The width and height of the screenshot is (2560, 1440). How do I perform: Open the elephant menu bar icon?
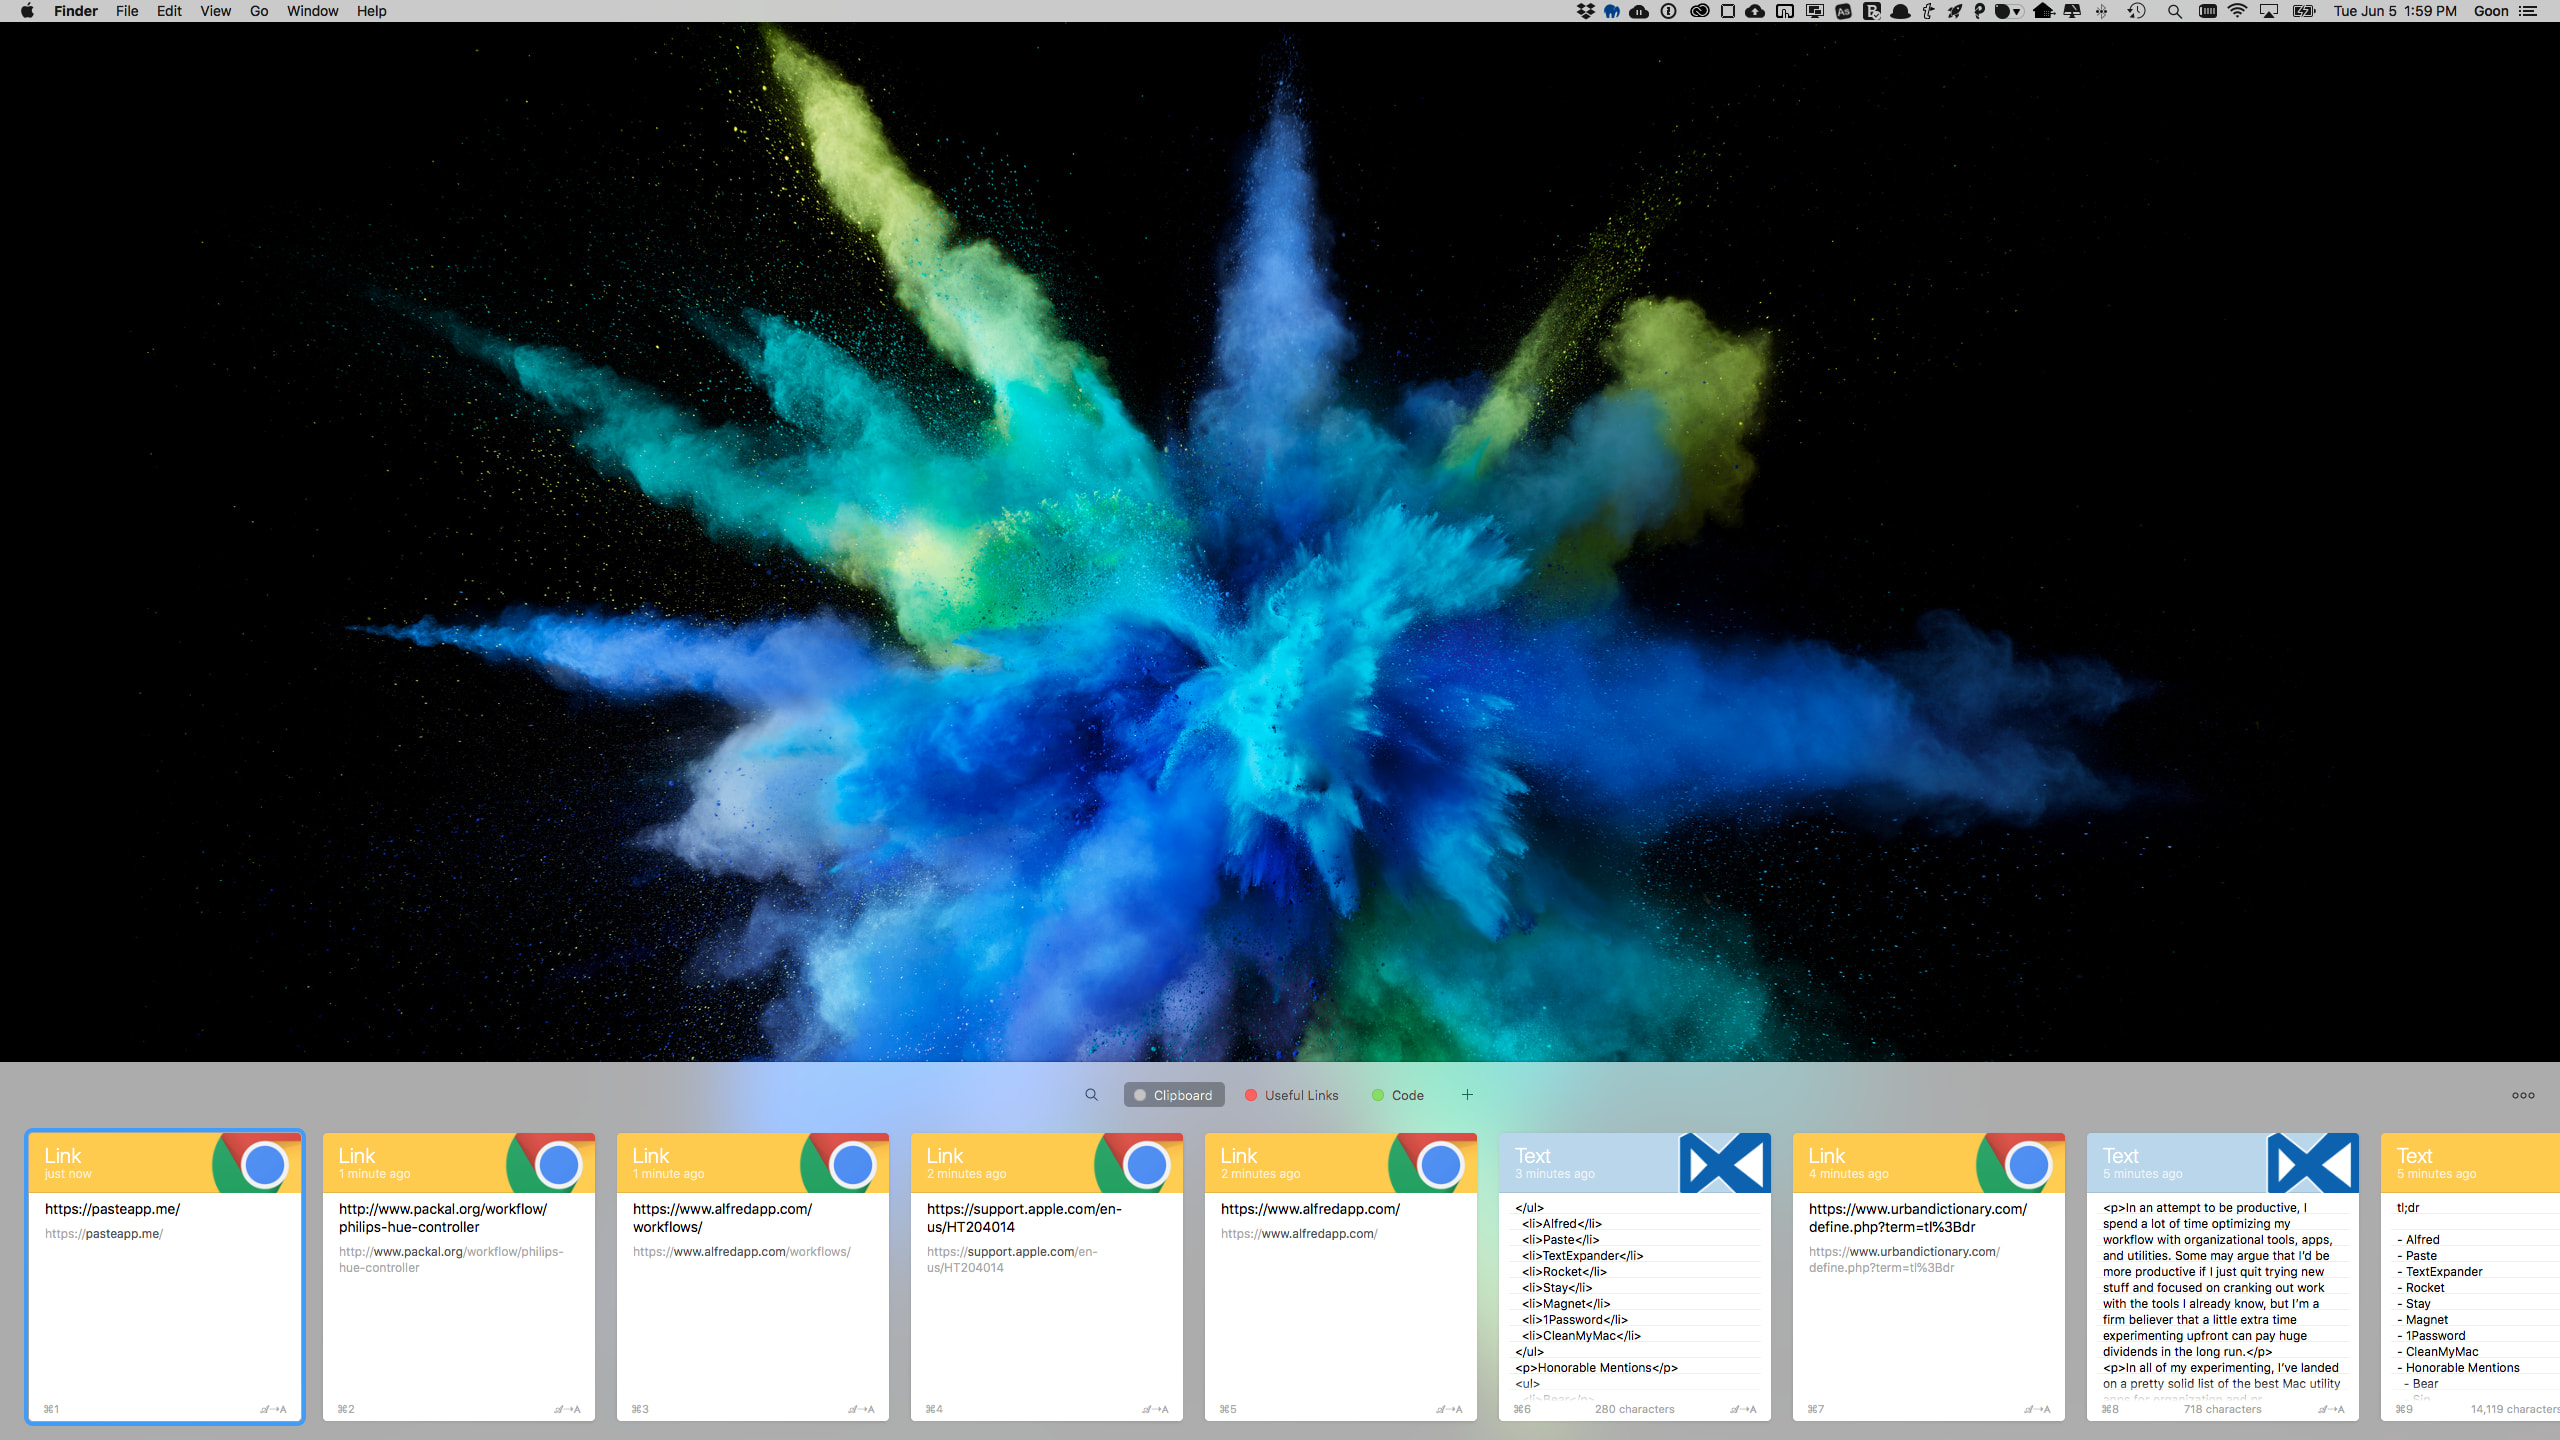coord(1612,11)
